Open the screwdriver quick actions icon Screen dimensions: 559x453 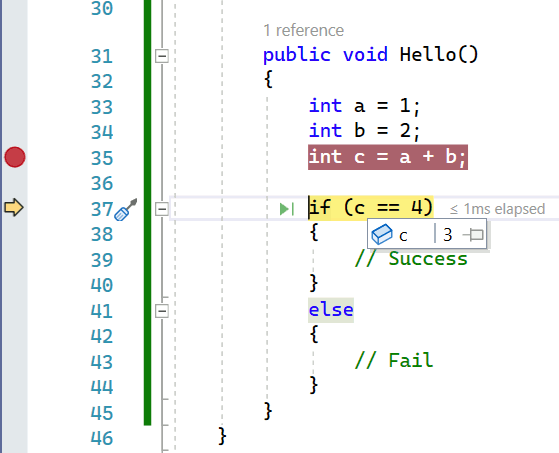click(x=125, y=210)
